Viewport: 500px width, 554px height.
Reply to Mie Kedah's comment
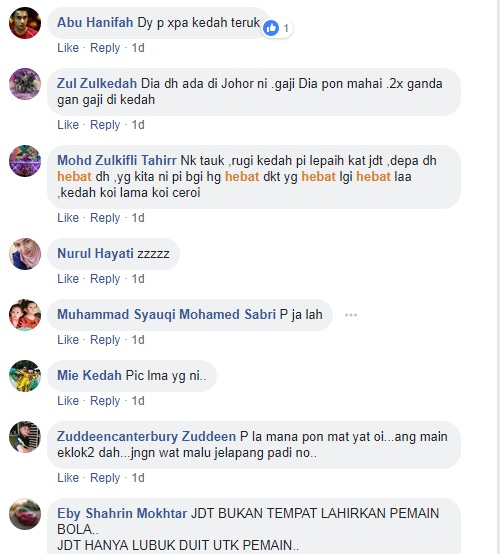pyautogui.click(x=105, y=401)
